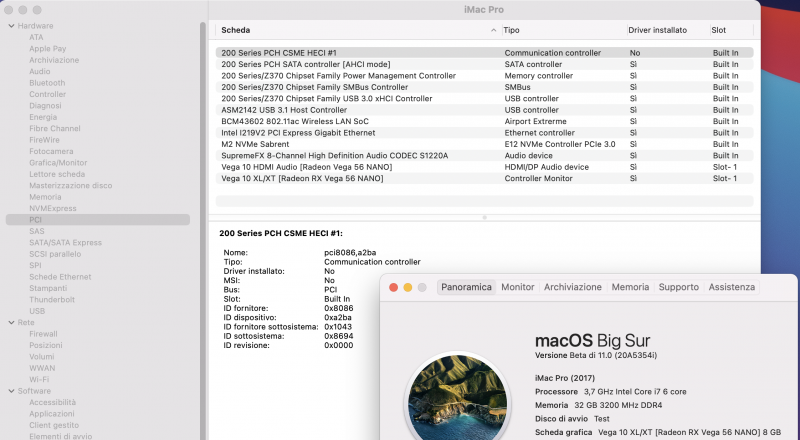Select ATA in the Hardware list
This screenshot has width=800, height=440.
point(36,37)
